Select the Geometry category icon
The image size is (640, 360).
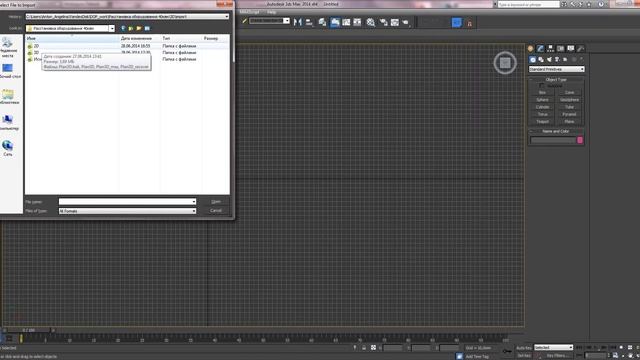(x=533, y=60)
